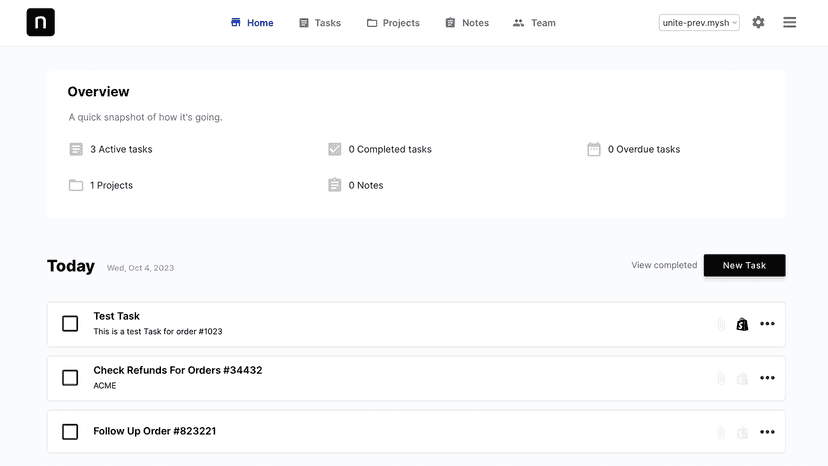Click the Notes clipboard icon in Overview
This screenshot has height=466, width=828.
(335, 185)
